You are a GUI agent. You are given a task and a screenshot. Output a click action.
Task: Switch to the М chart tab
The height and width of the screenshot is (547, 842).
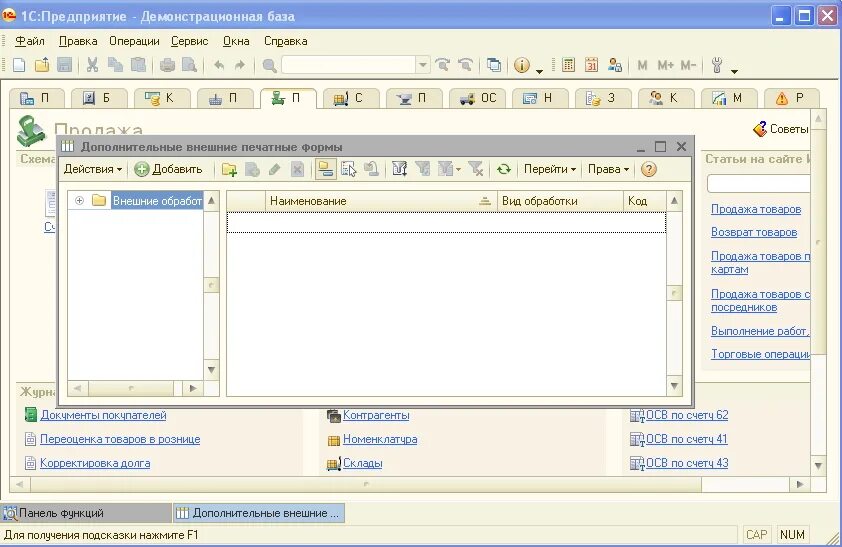(728, 98)
